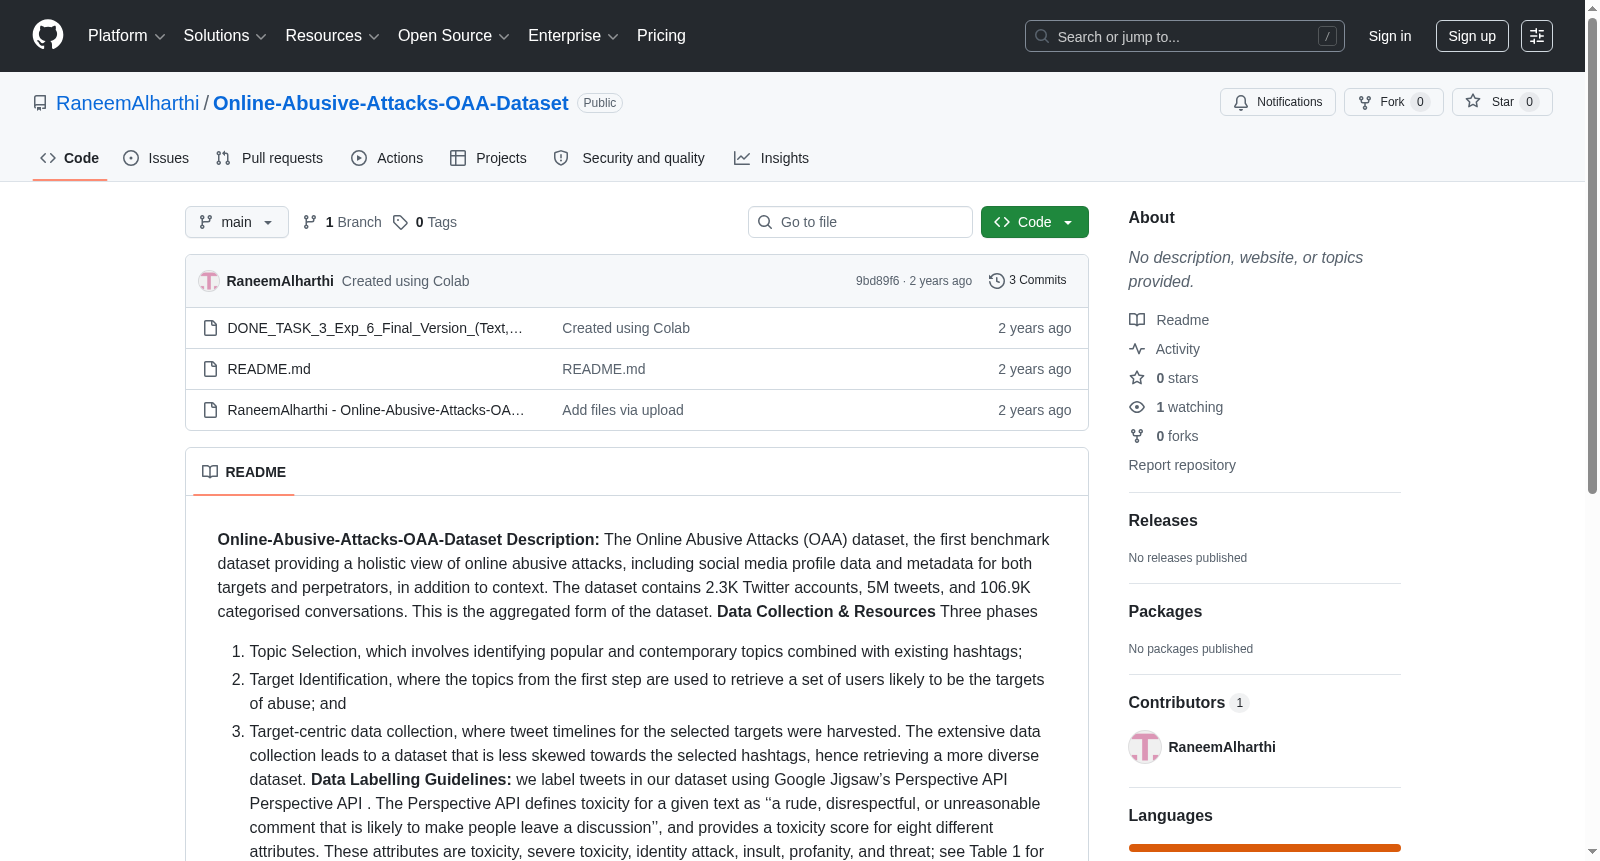Click the Contributors heading

pyautogui.click(x=1177, y=702)
